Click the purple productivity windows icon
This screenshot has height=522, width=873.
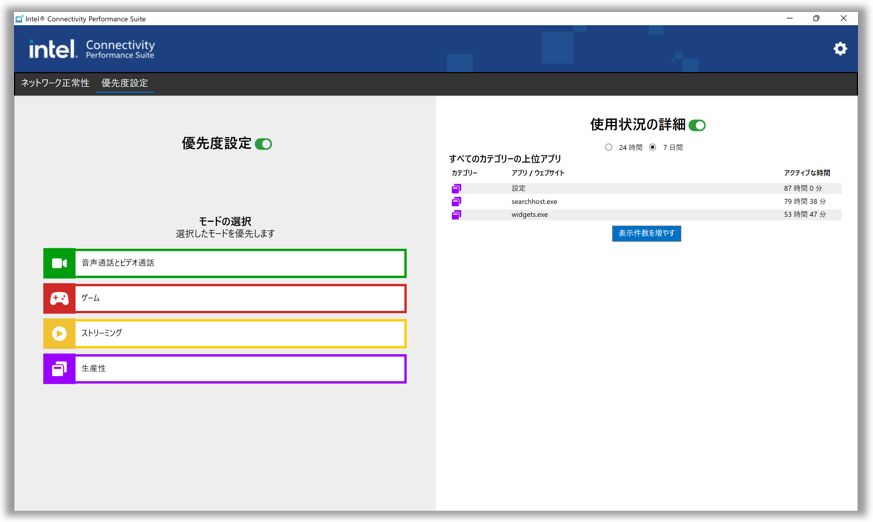tap(59, 368)
